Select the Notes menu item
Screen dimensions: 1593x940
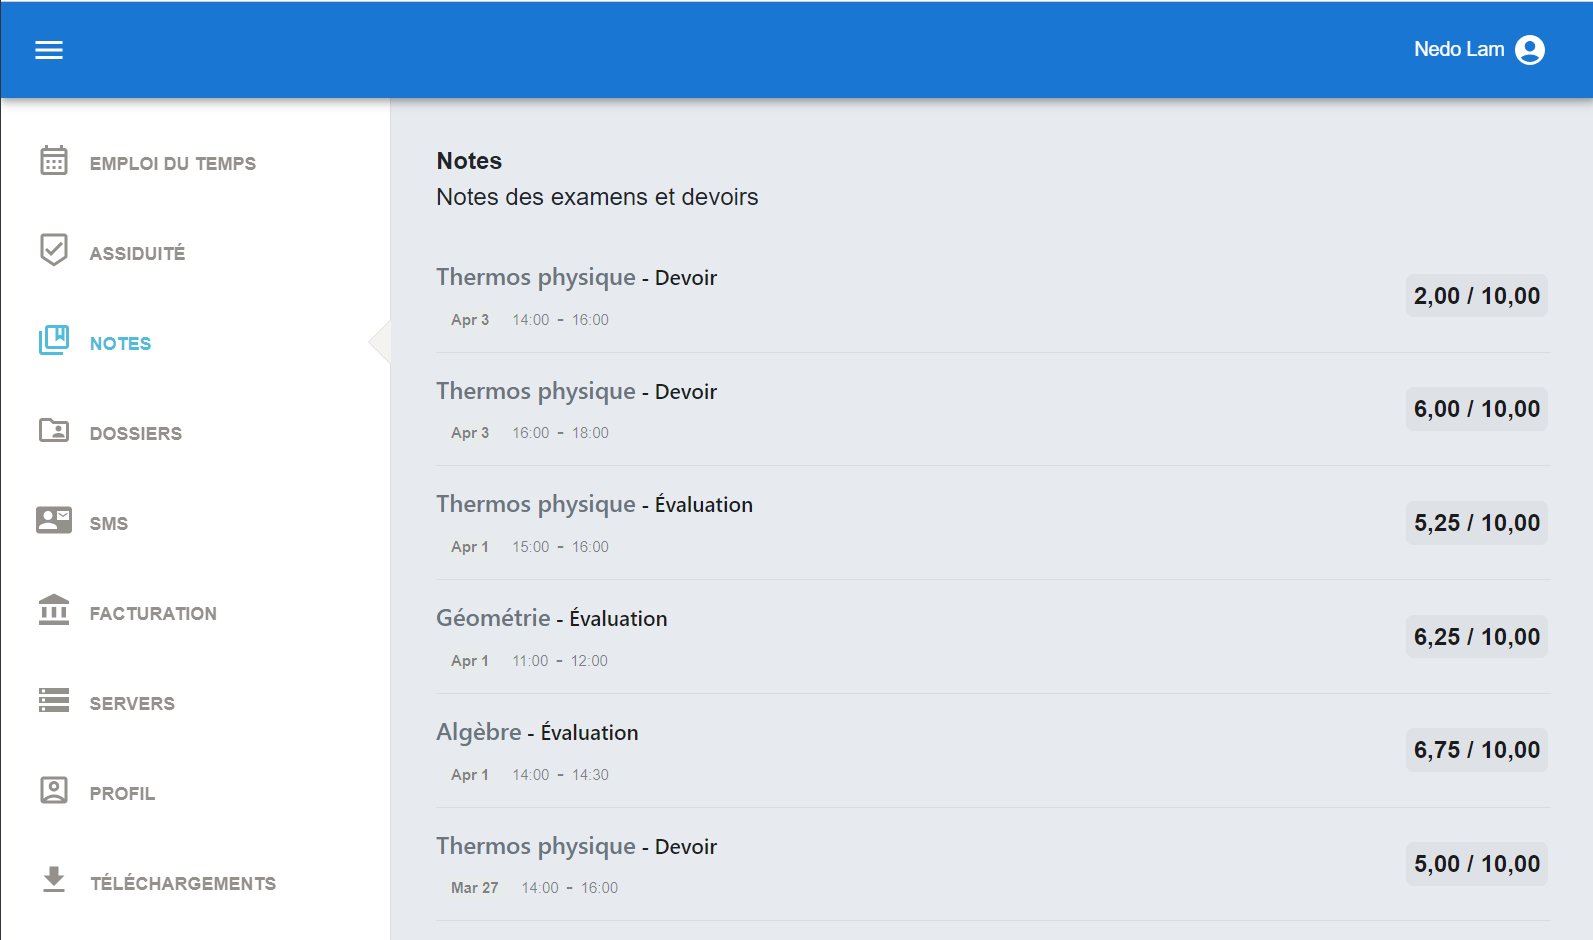120,344
